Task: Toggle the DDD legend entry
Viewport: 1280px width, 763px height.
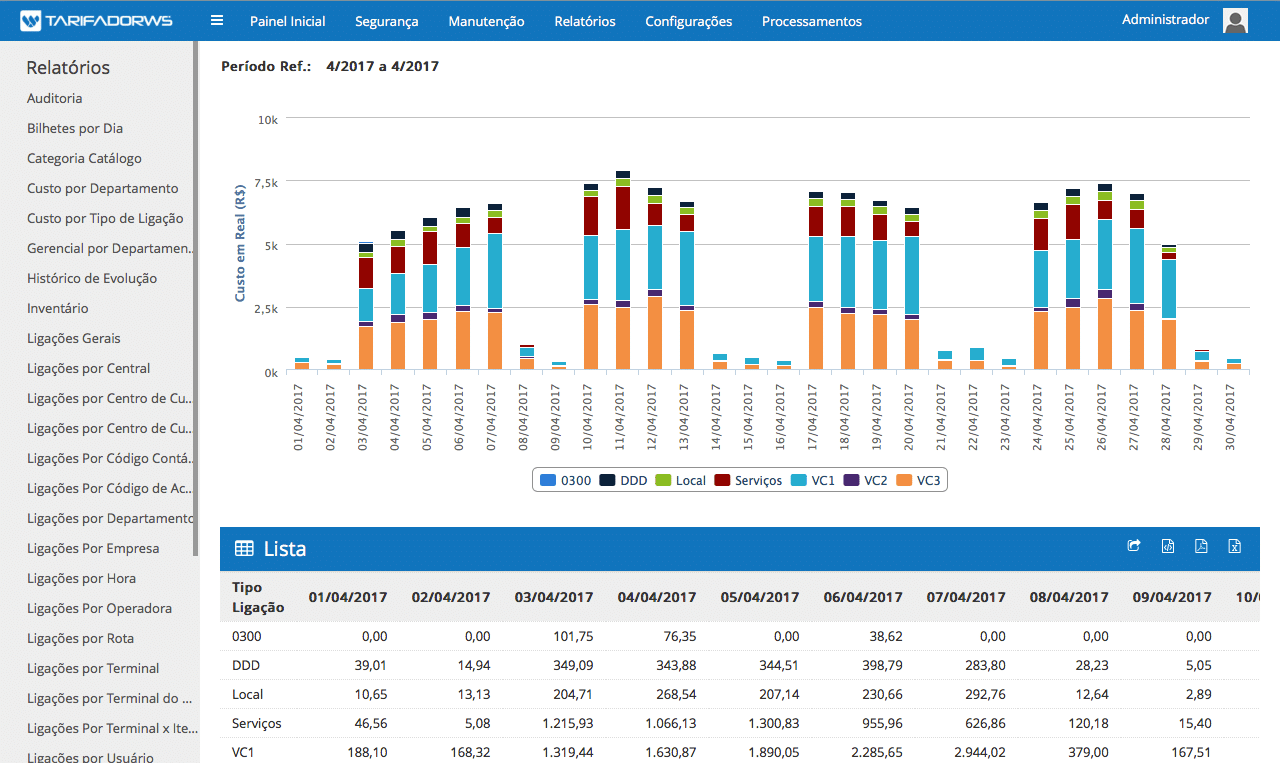Action: point(623,480)
